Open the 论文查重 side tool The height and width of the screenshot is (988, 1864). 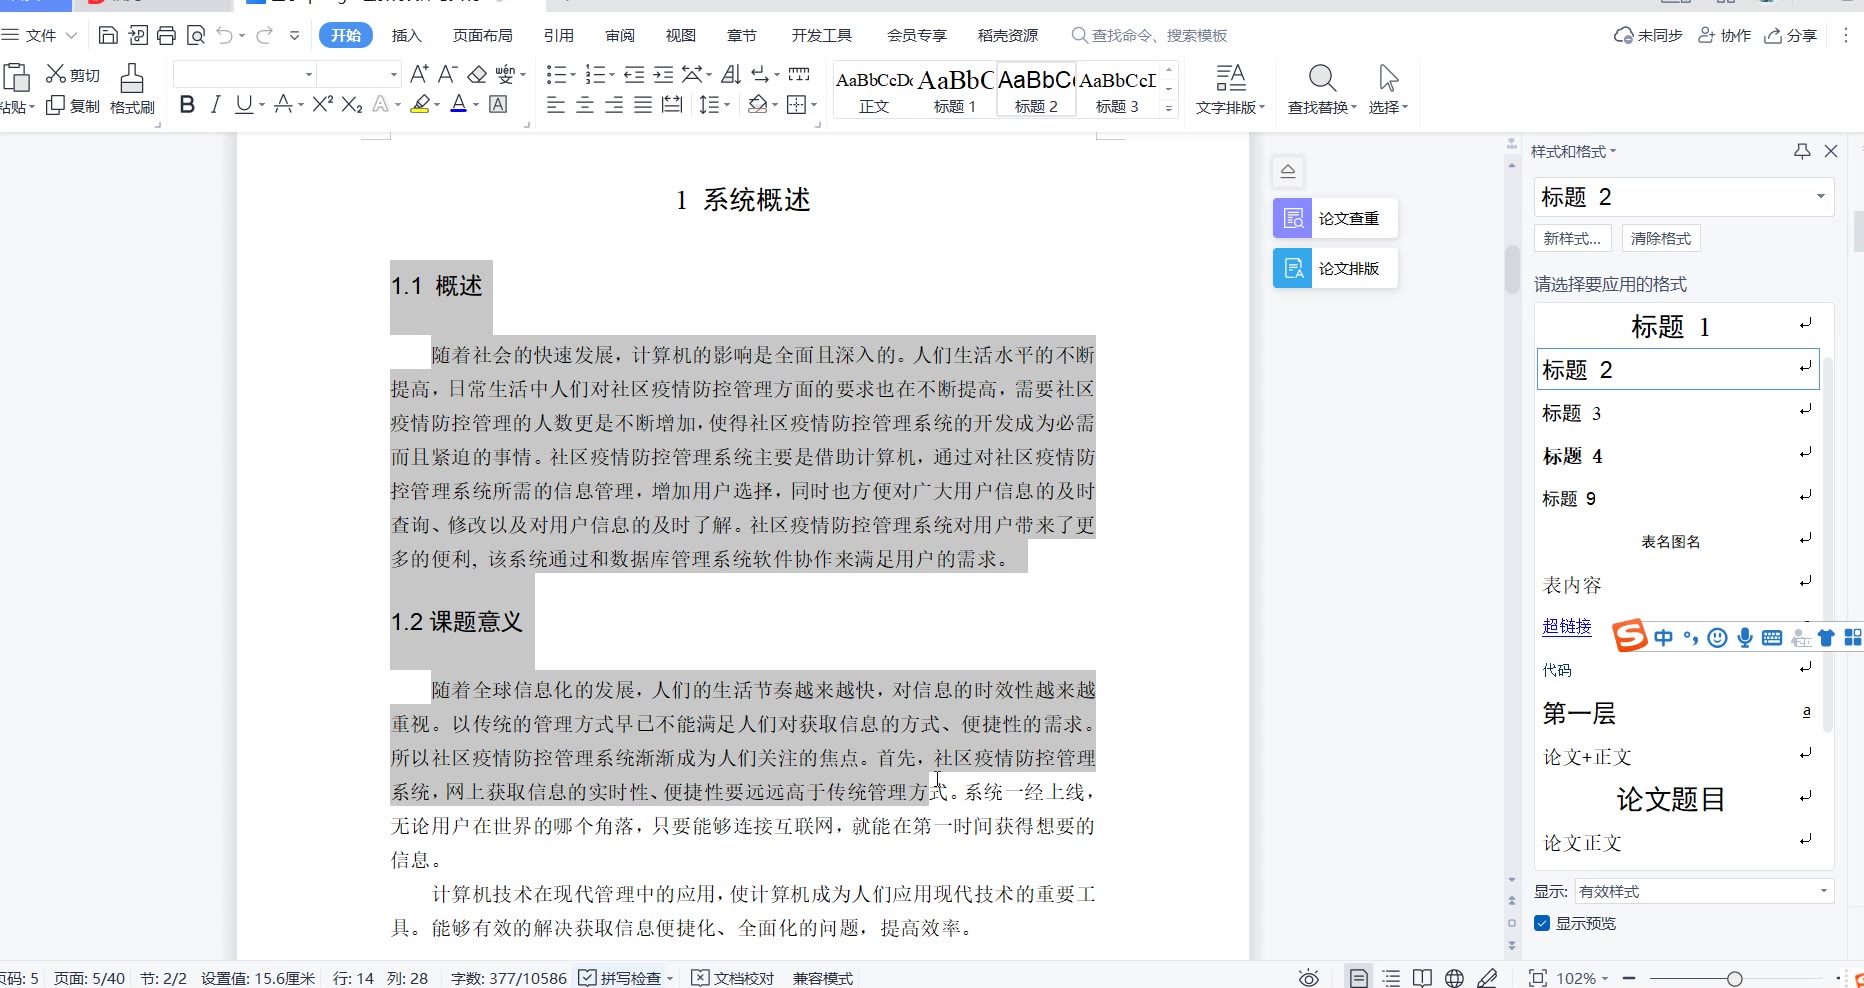click(1334, 218)
